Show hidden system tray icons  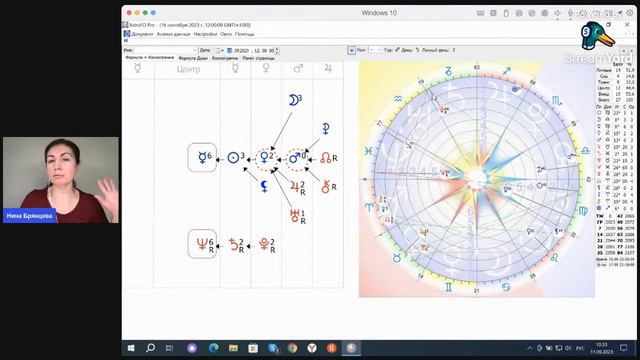529,348
